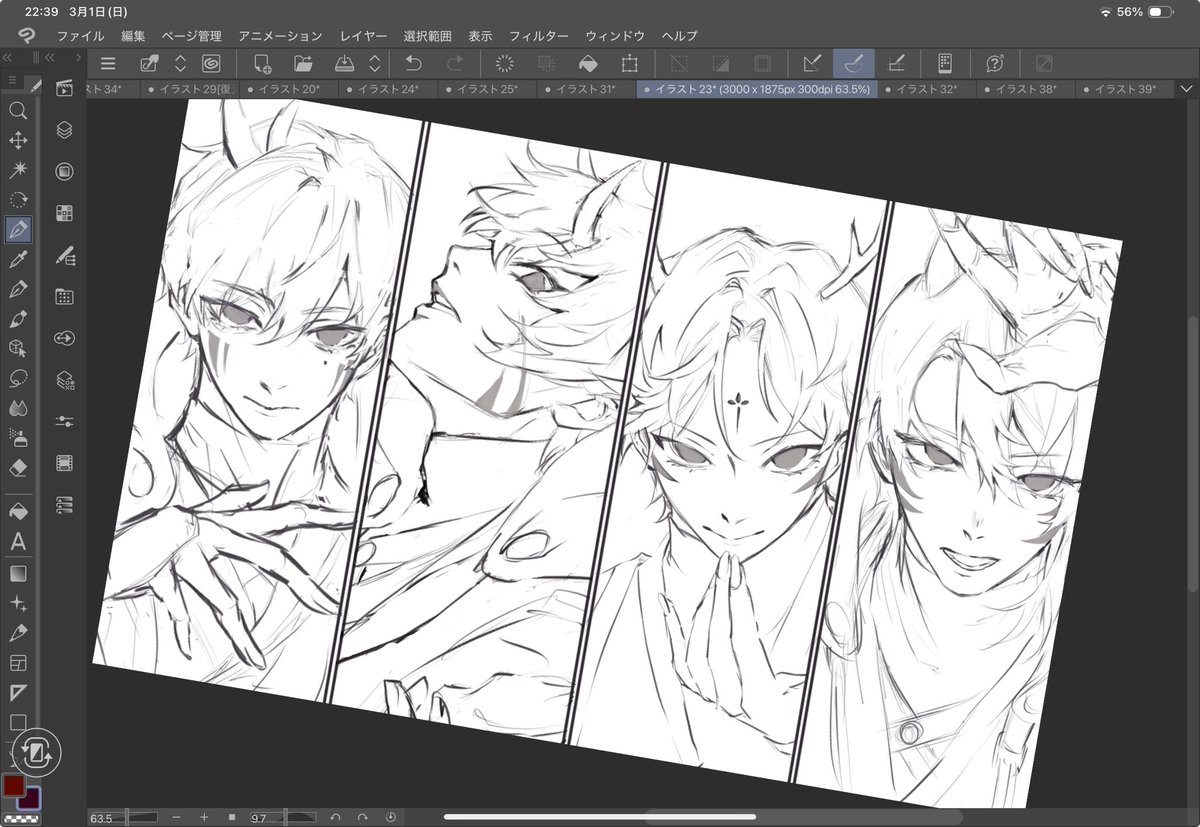Open the smartphone connection icon
This screenshot has height=827, width=1200.
(945, 64)
